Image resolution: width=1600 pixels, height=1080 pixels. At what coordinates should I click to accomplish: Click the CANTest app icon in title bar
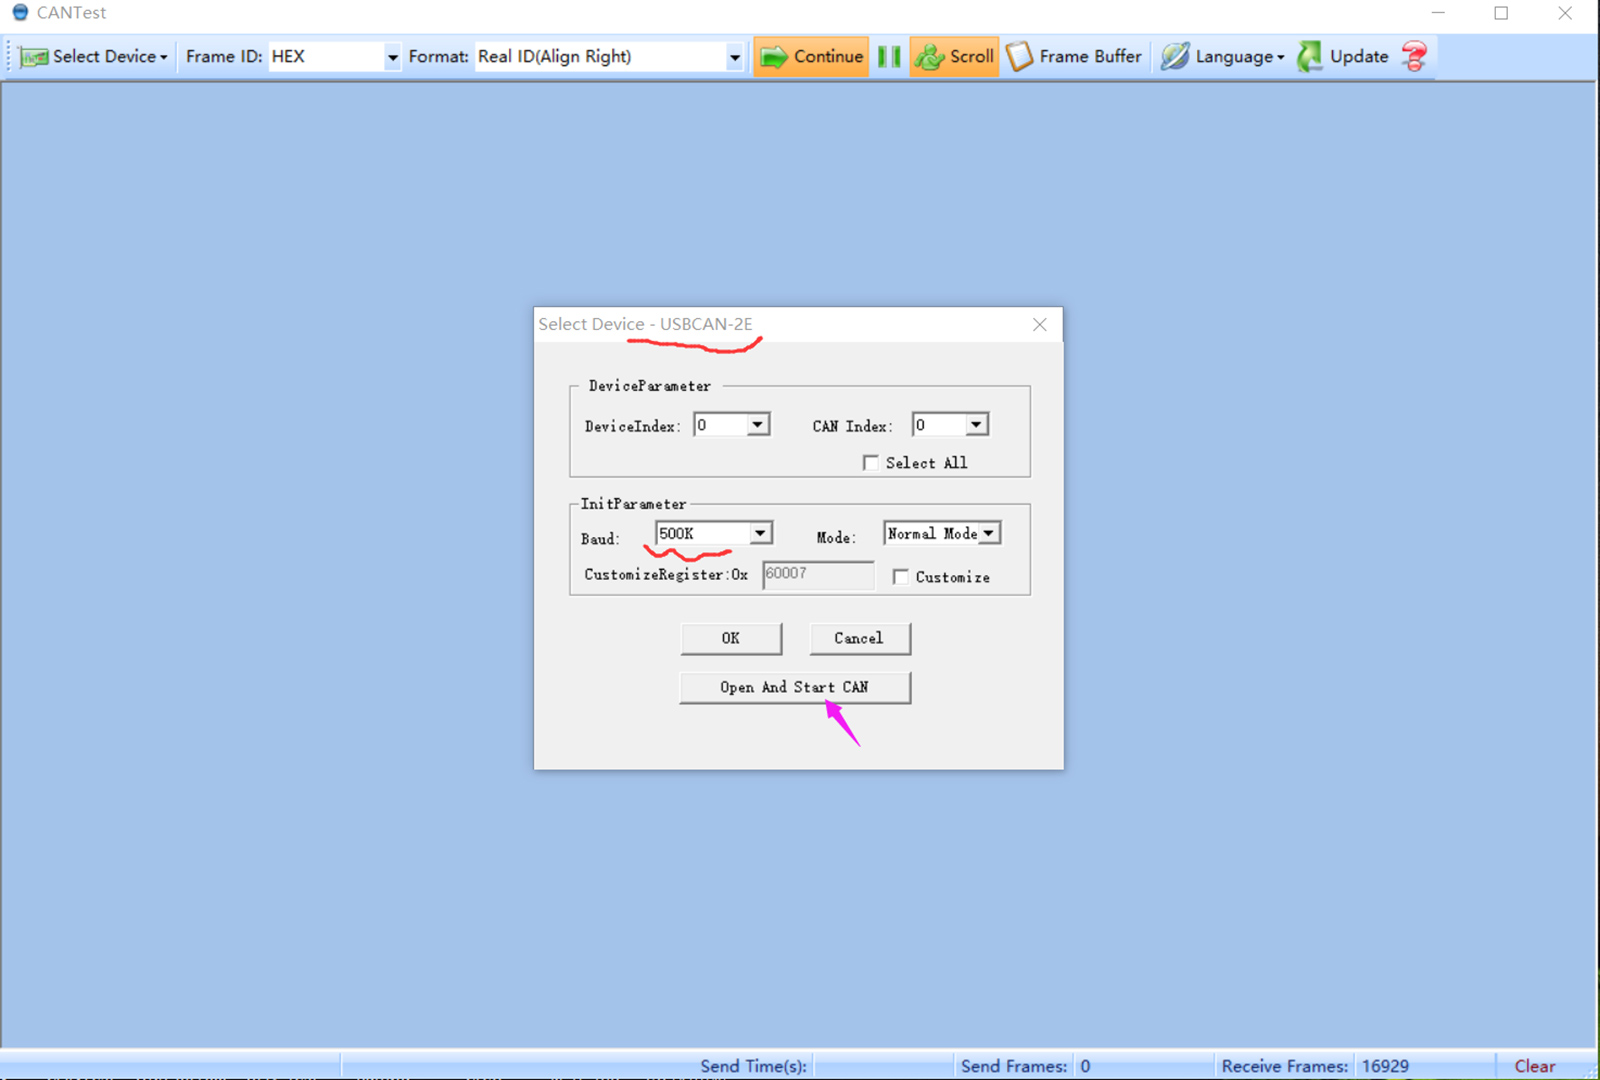click(x=20, y=13)
